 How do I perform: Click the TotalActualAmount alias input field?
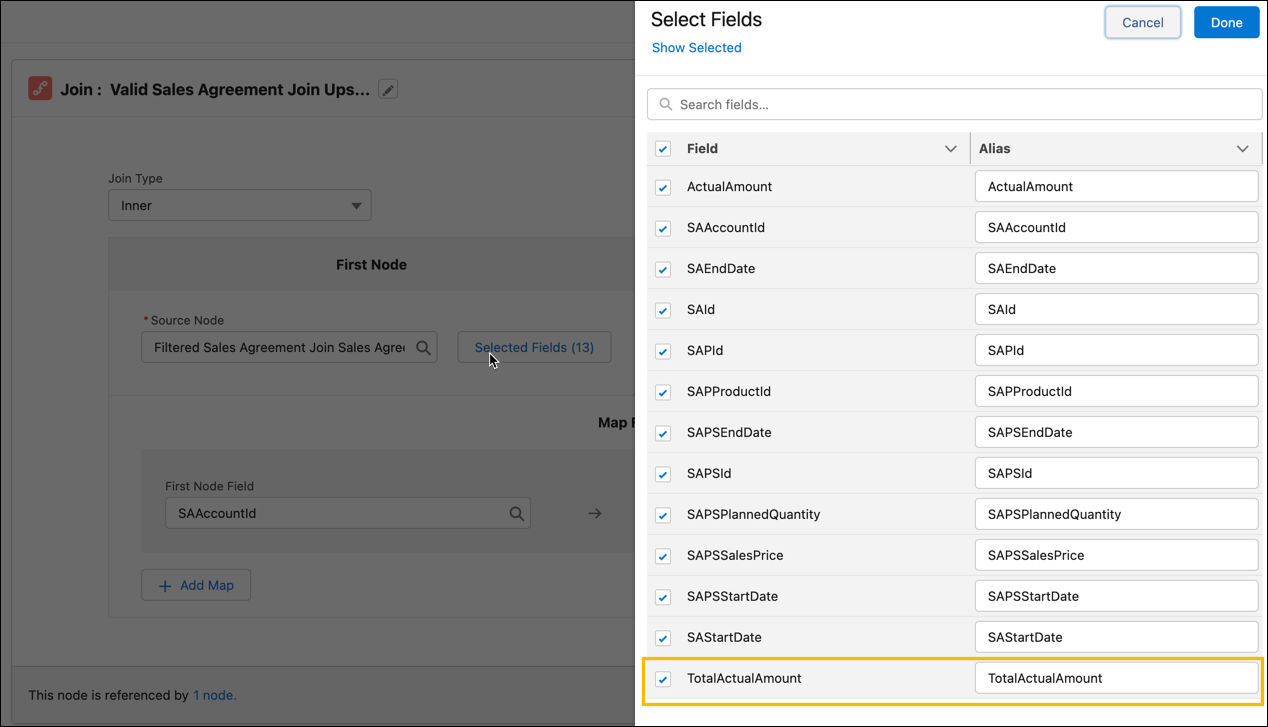(x=1116, y=678)
